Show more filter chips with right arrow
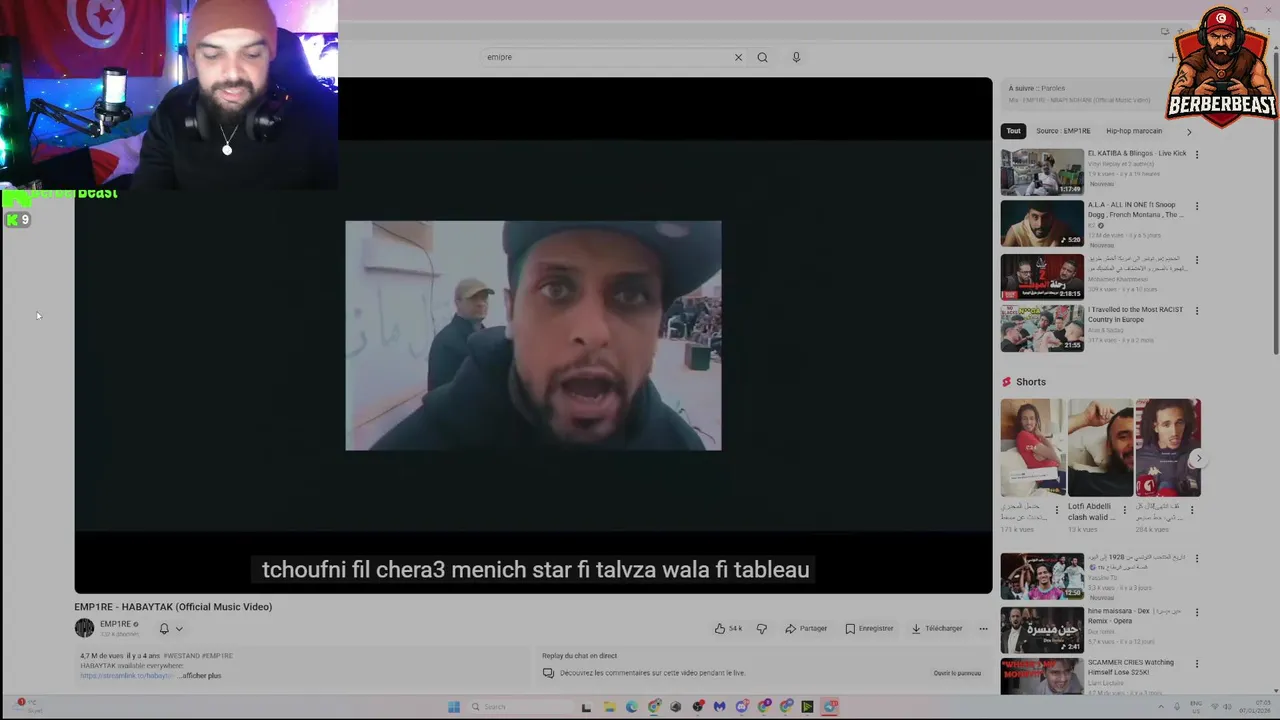The image size is (1280, 720). 1189,131
